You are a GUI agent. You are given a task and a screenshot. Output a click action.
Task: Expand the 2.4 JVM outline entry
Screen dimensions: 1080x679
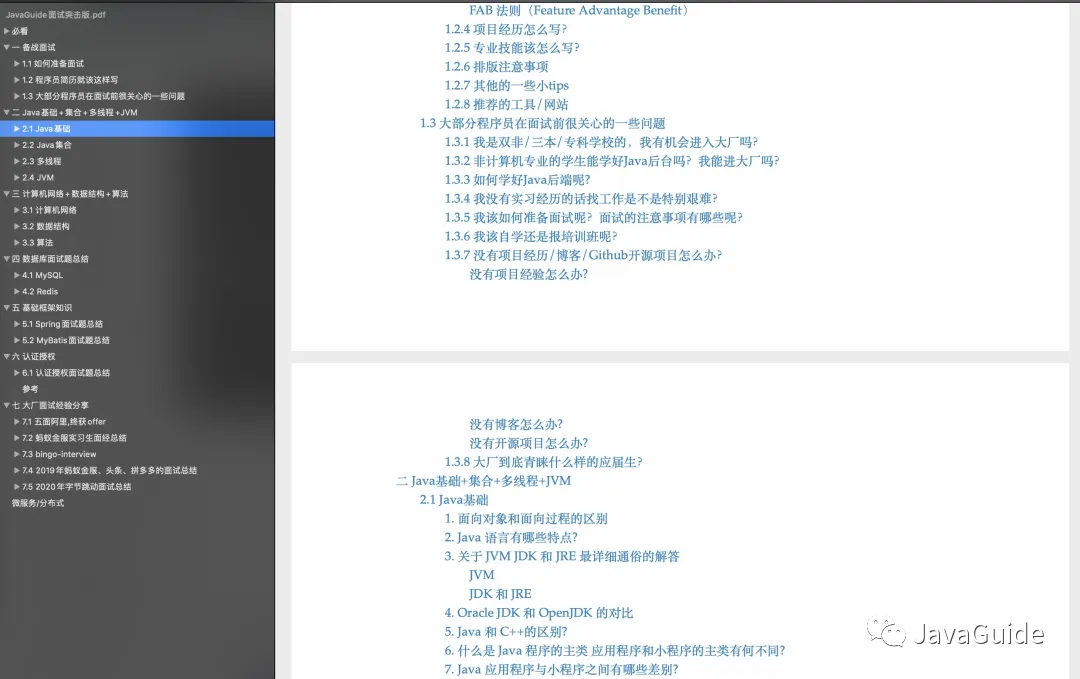click(x=17, y=178)
